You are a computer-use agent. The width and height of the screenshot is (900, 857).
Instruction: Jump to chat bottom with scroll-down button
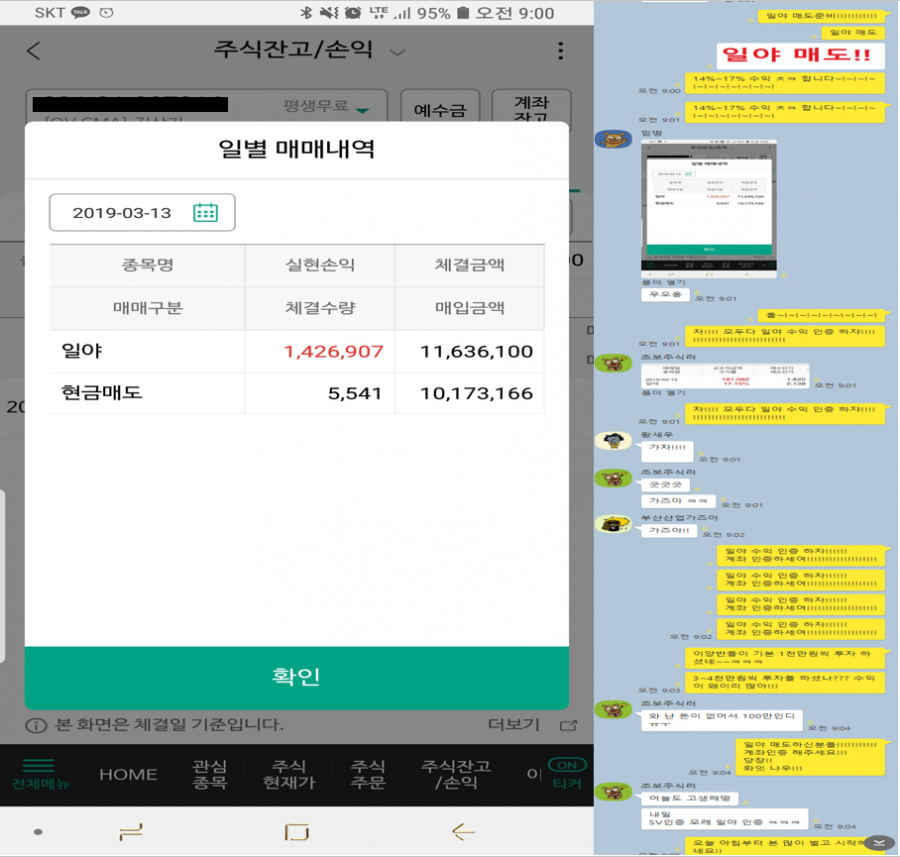coord(877,843)
